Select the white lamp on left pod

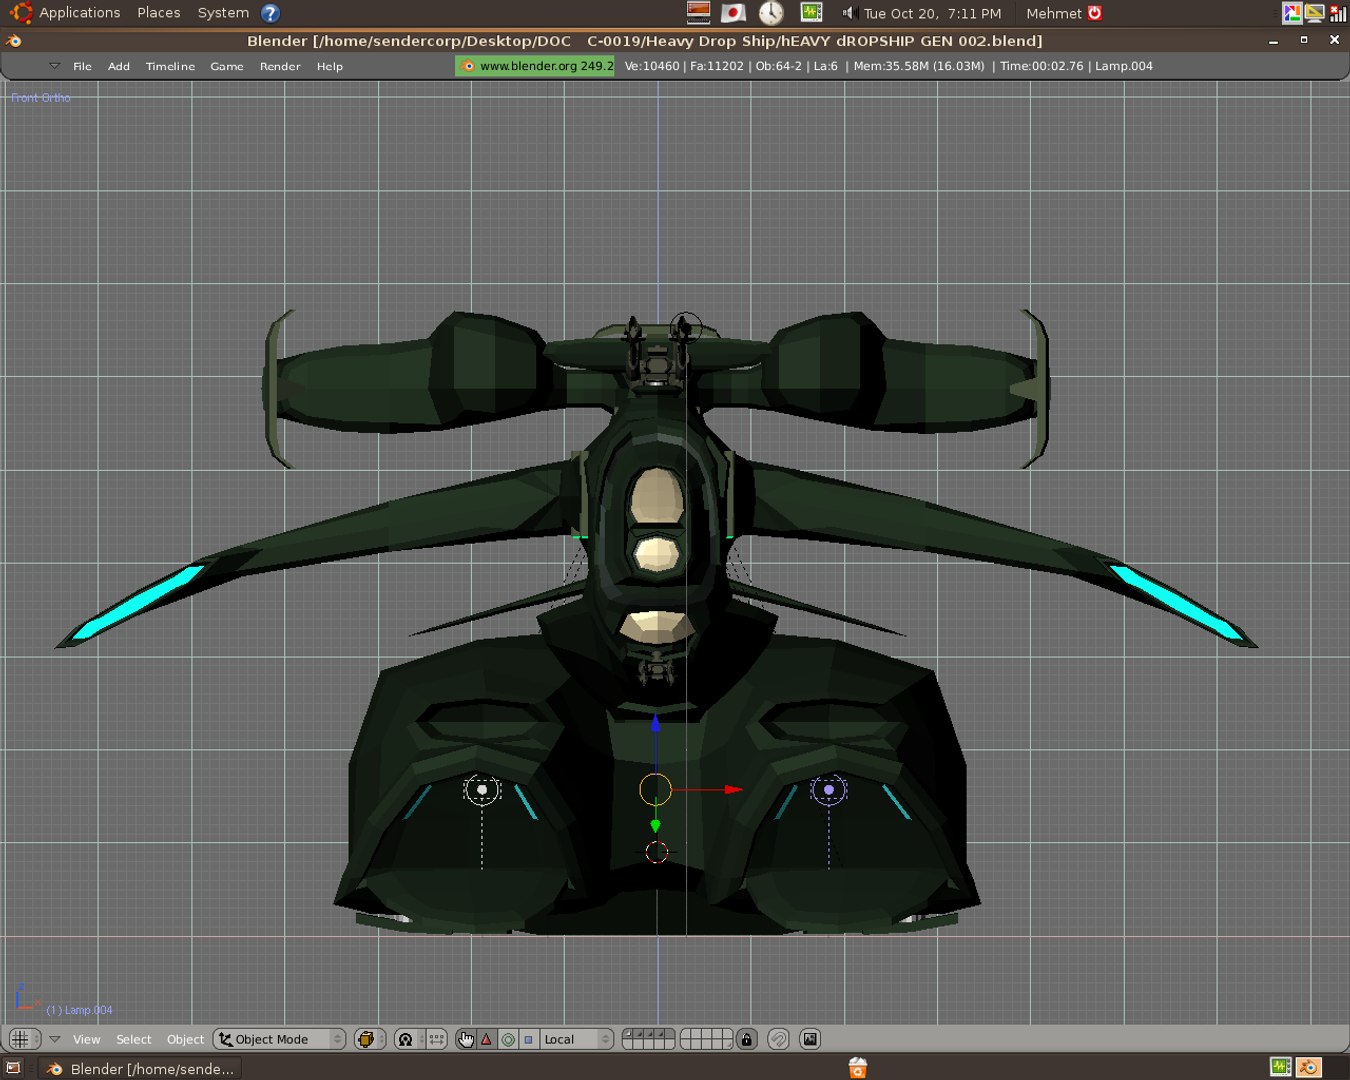point(482,790)
